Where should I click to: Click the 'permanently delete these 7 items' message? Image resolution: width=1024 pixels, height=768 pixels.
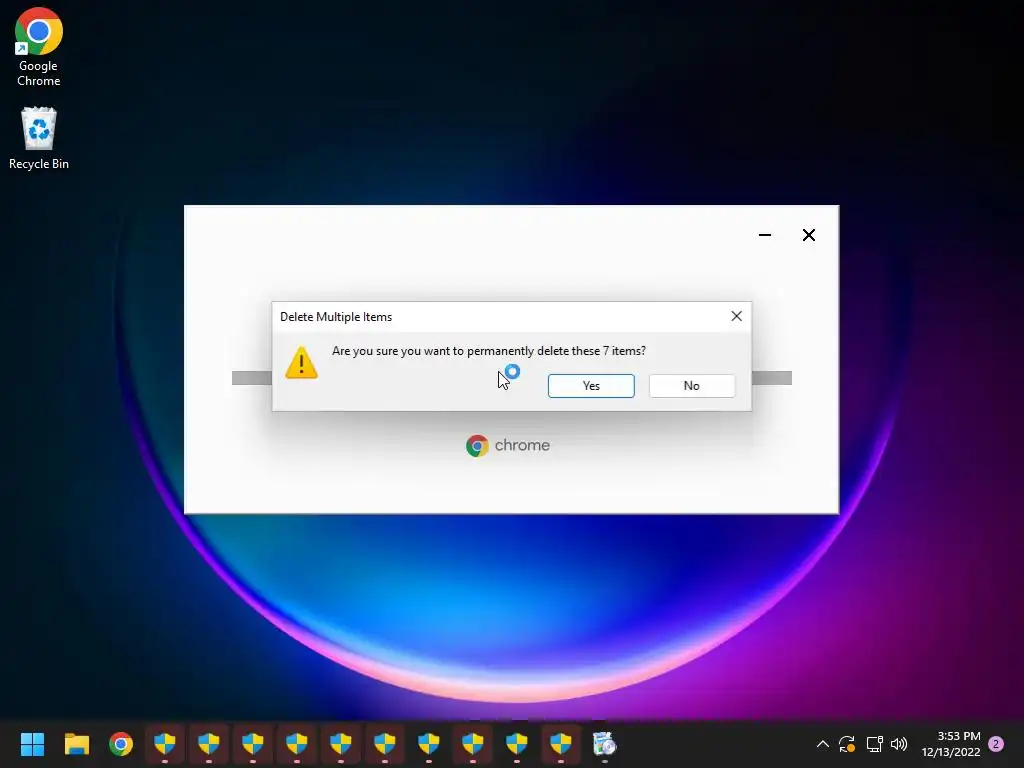pos(488,351)
